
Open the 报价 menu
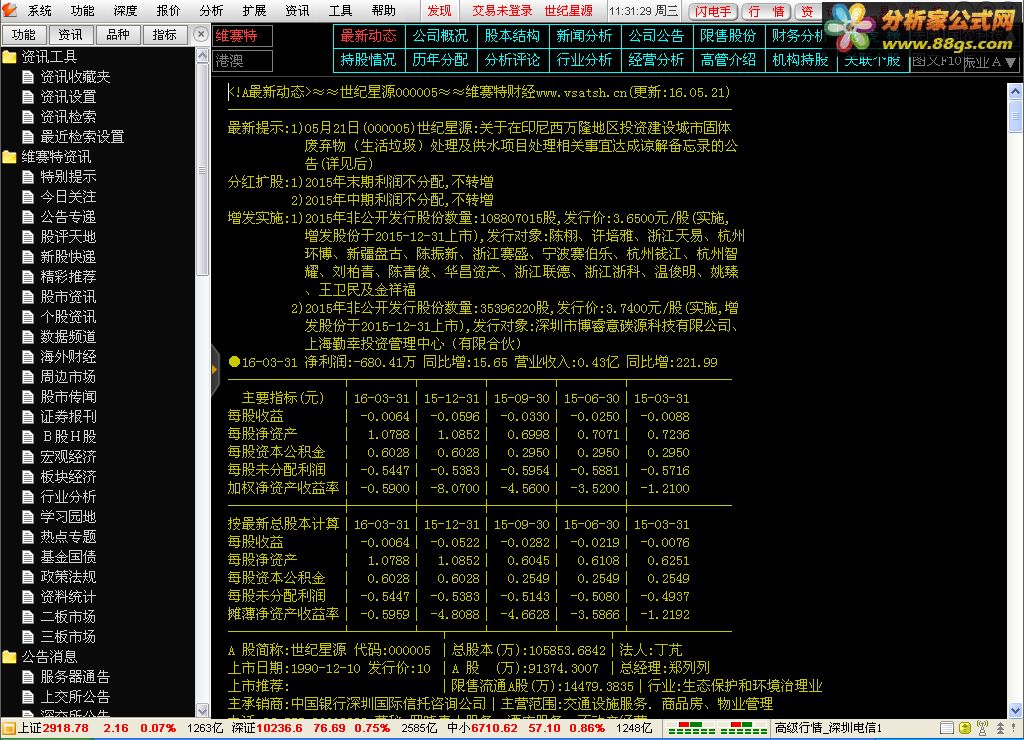point(168,10)
